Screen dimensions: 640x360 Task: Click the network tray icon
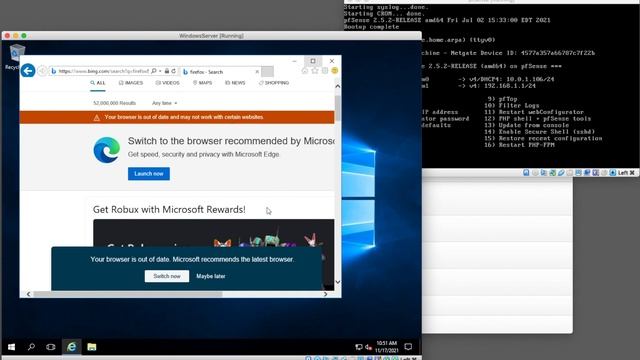click(359, 347)
